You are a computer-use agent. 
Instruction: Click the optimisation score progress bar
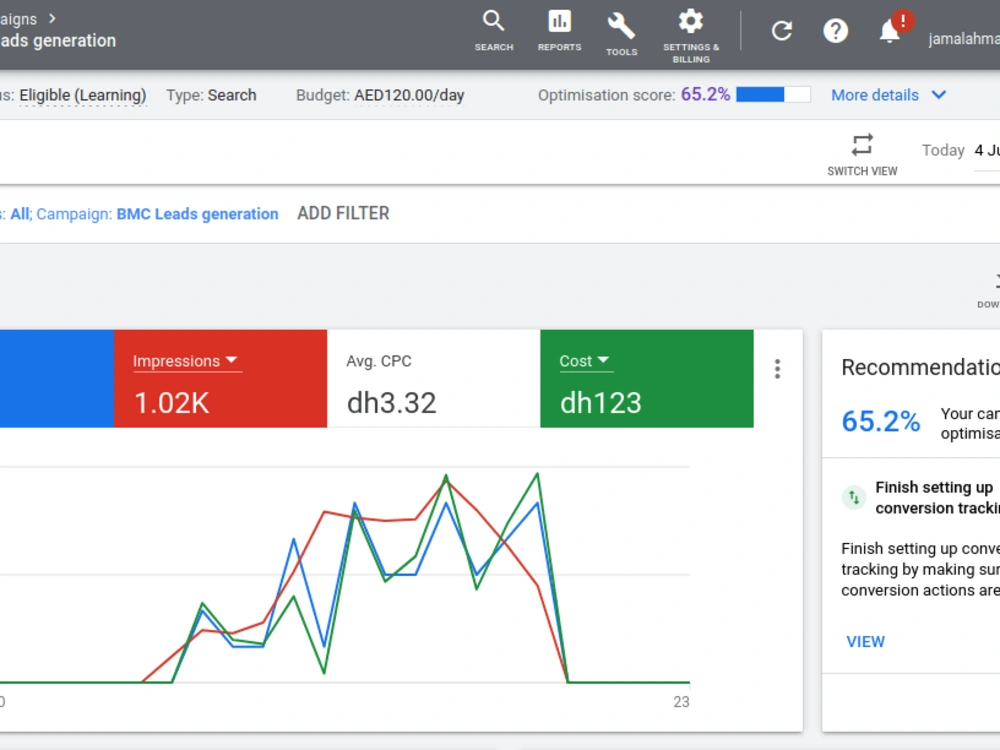point(773,94)
